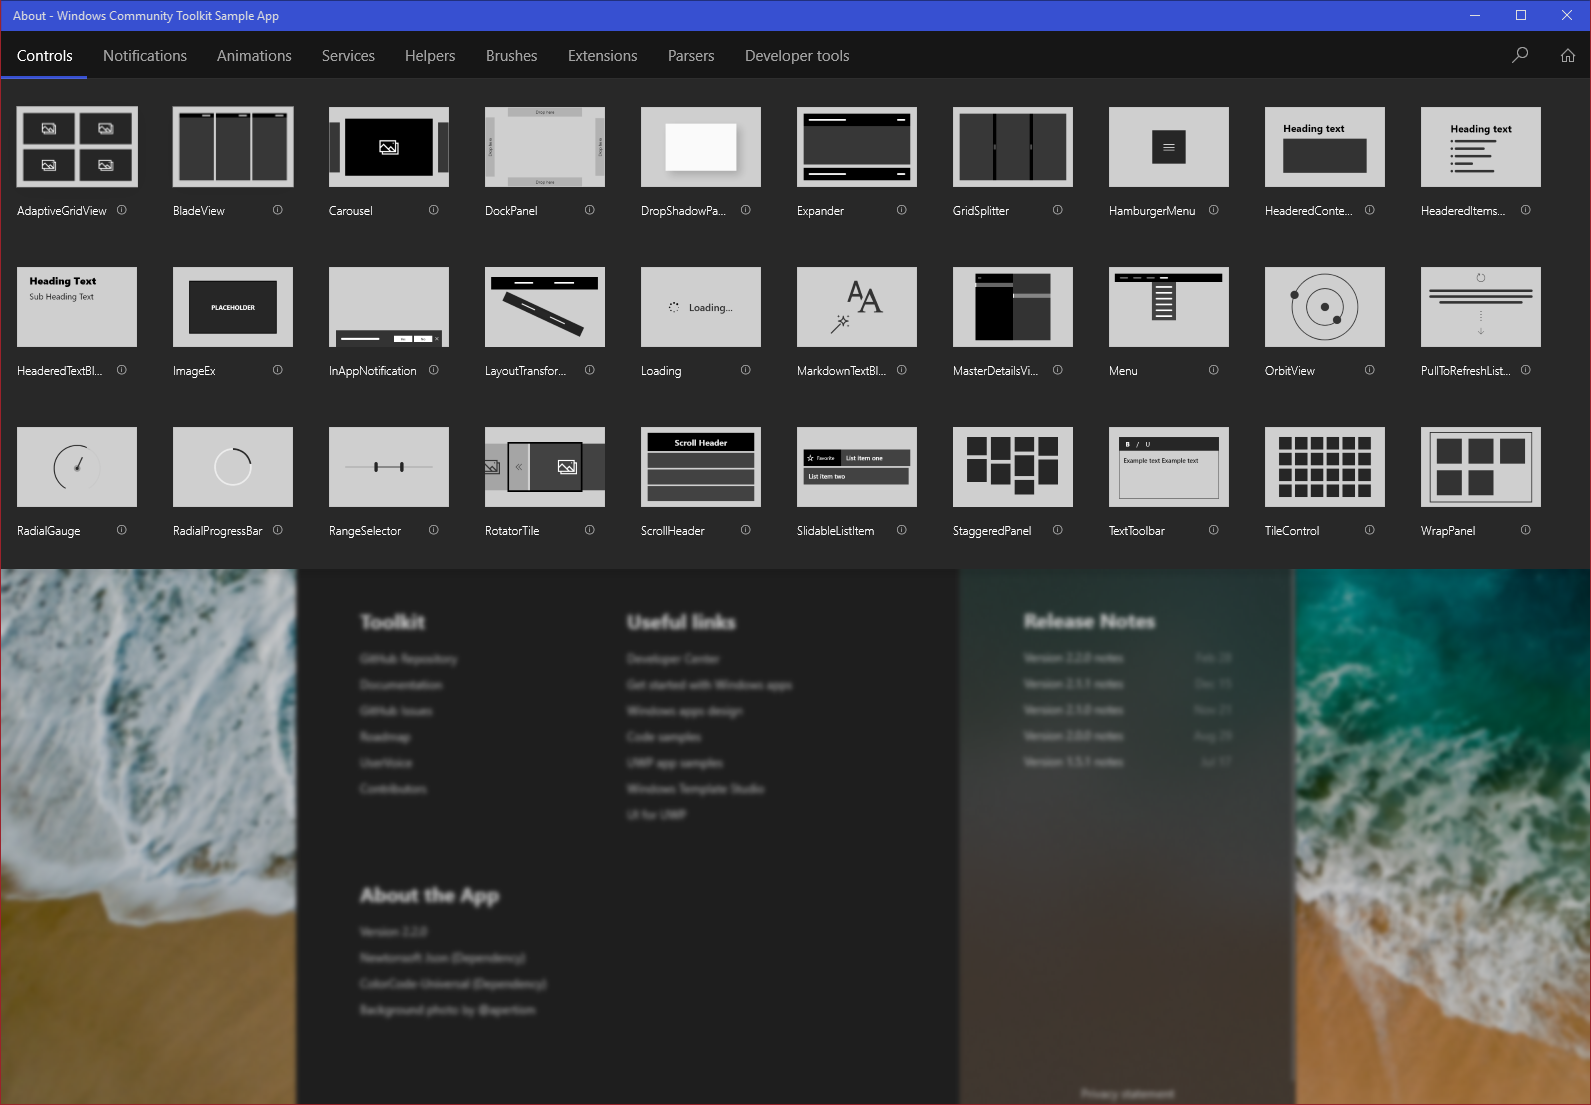Show info for MarkdownTextBlock
This screenshot has width=1591, height=1105.
[x=902, y=370]
